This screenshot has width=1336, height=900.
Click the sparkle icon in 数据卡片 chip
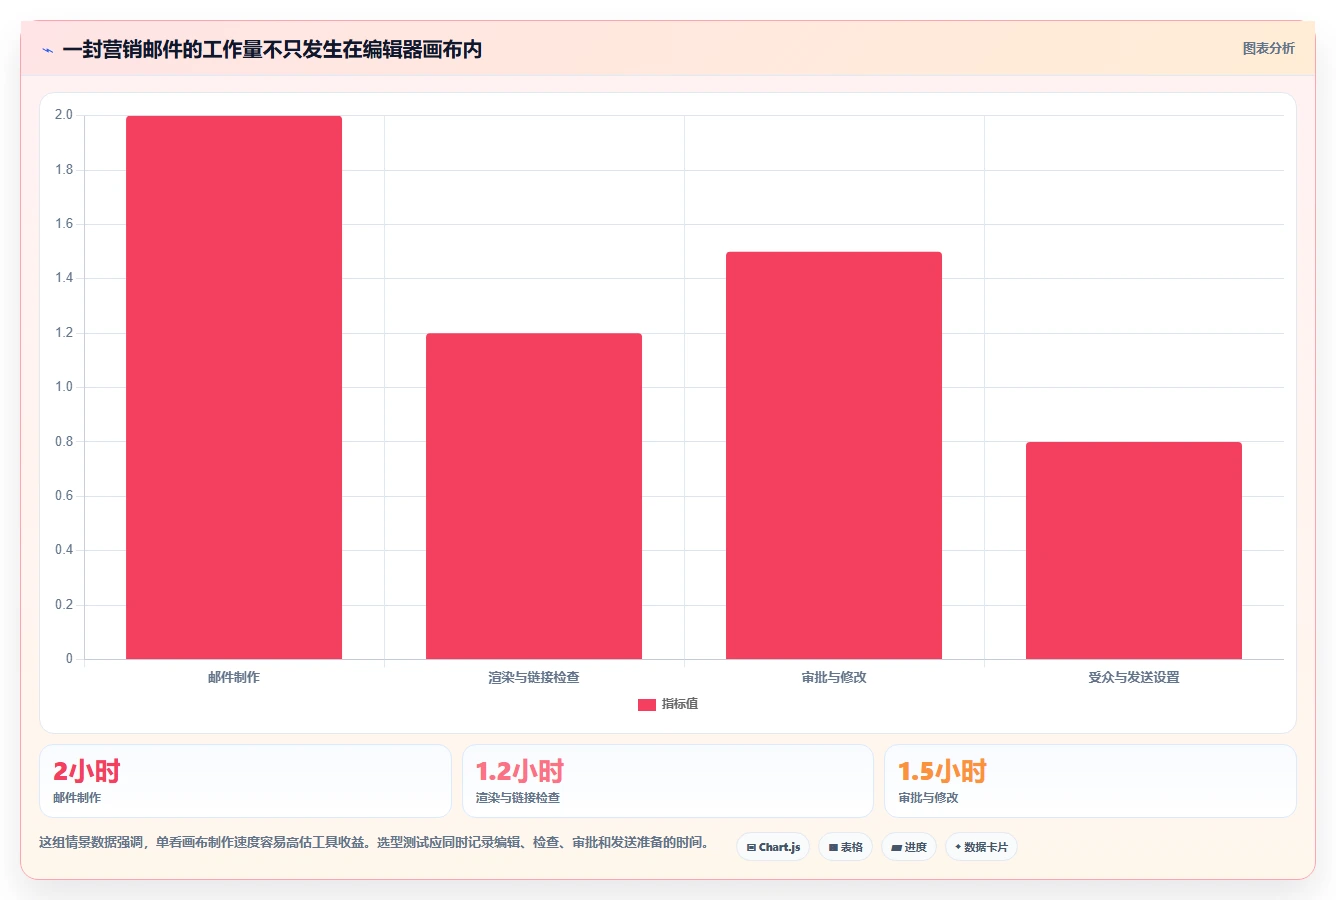(x=958, y=847)
